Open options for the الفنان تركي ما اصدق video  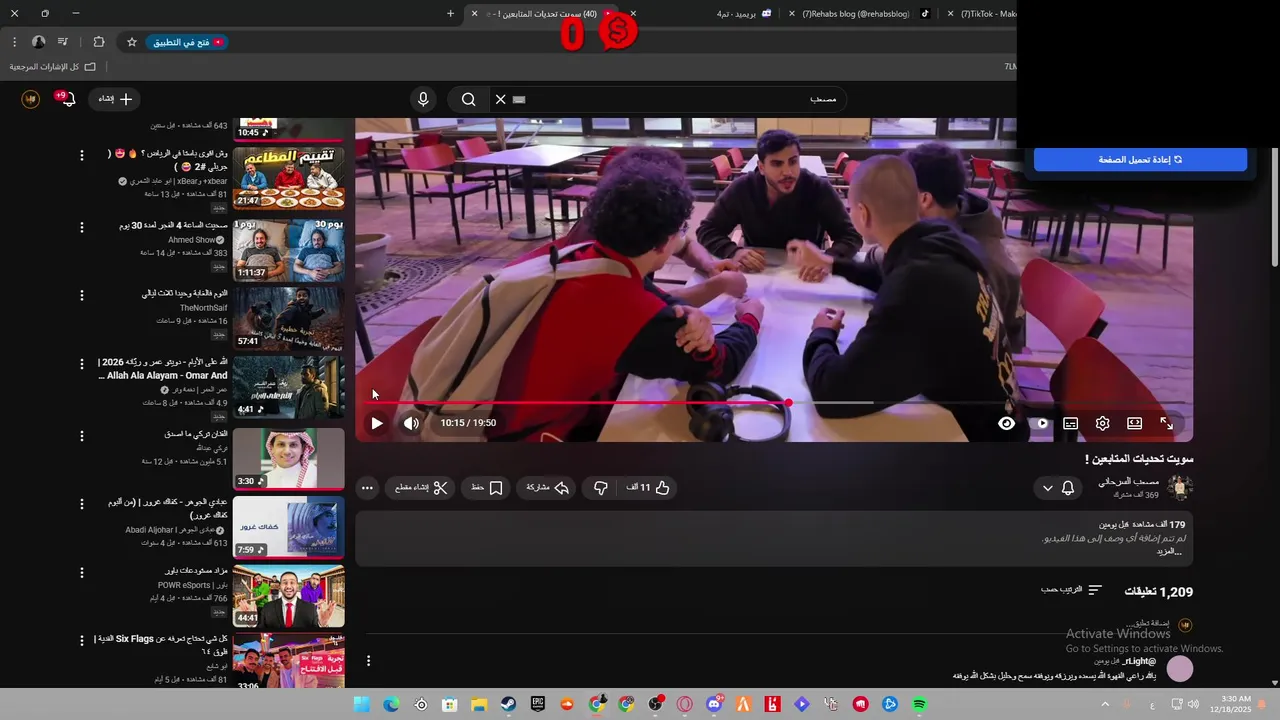click(x=82, y=436)
